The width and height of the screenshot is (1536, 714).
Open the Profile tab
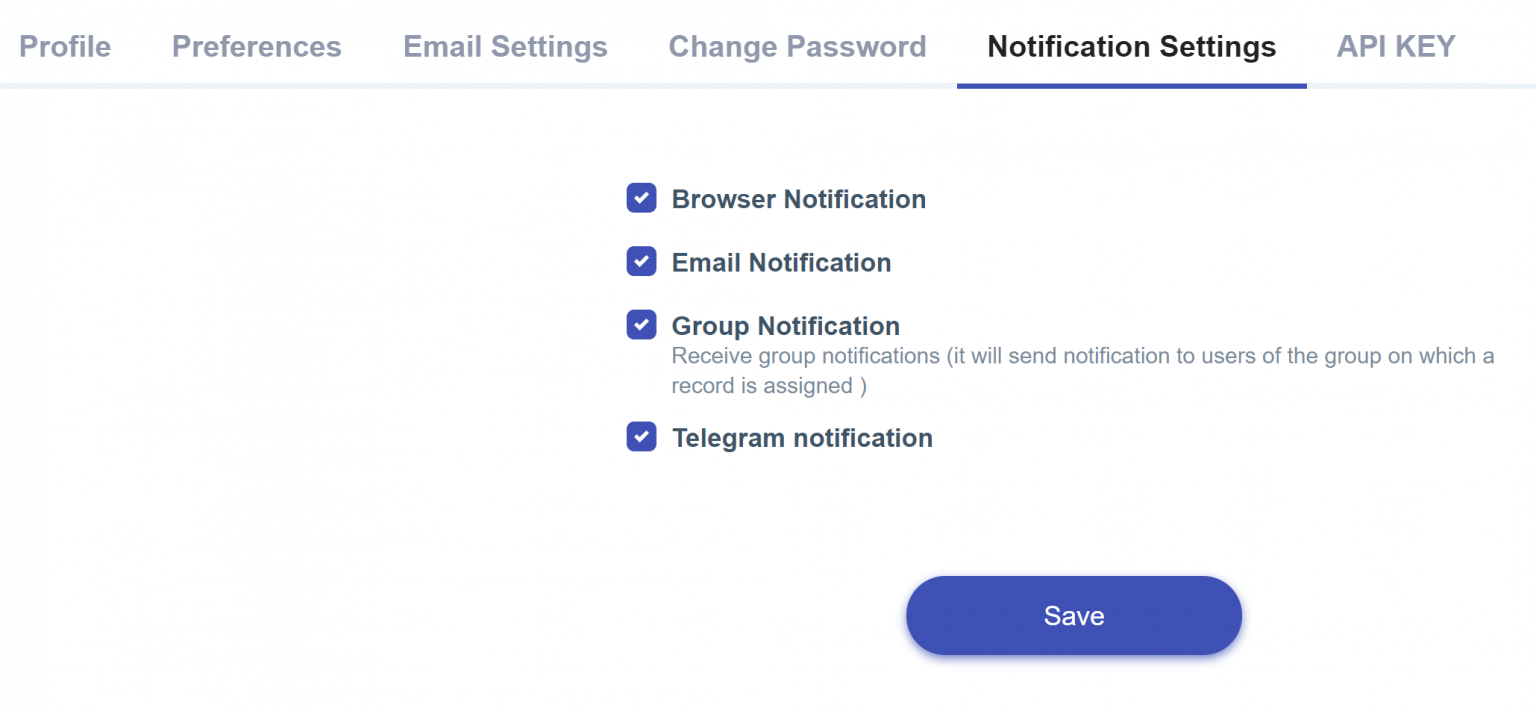(65, 47)
